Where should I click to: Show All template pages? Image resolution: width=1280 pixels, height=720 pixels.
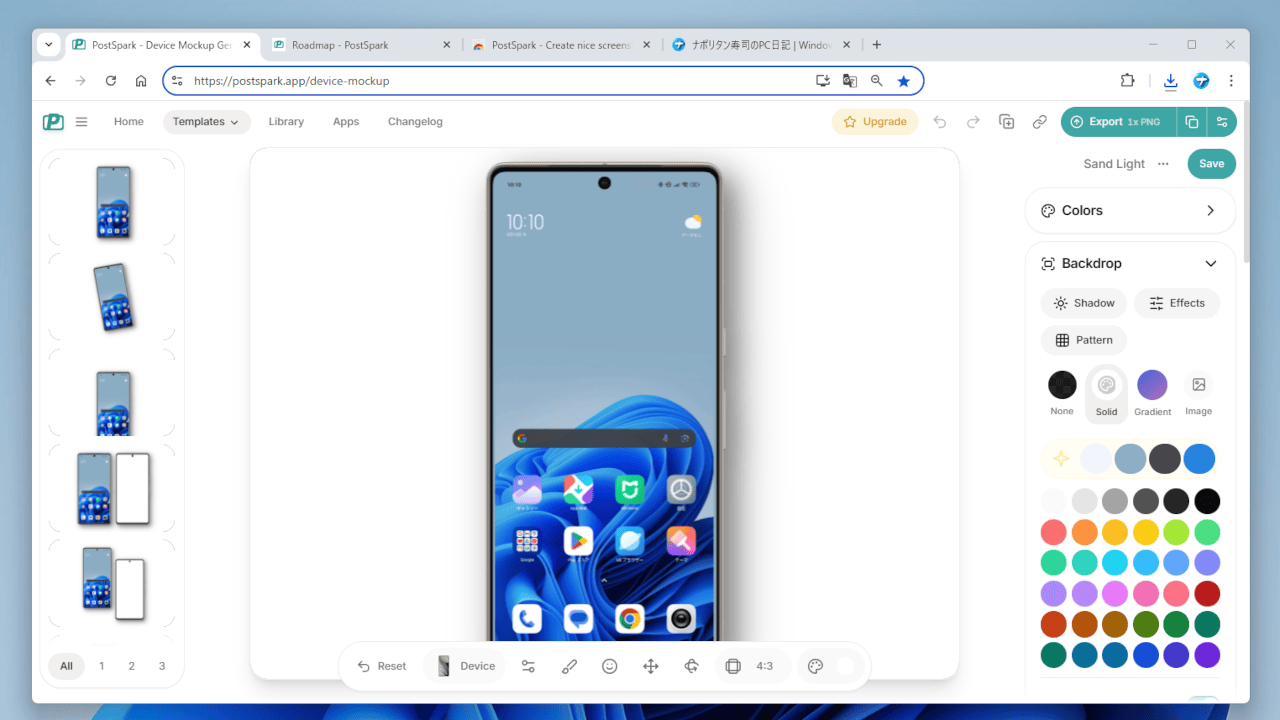pos(66,666)
